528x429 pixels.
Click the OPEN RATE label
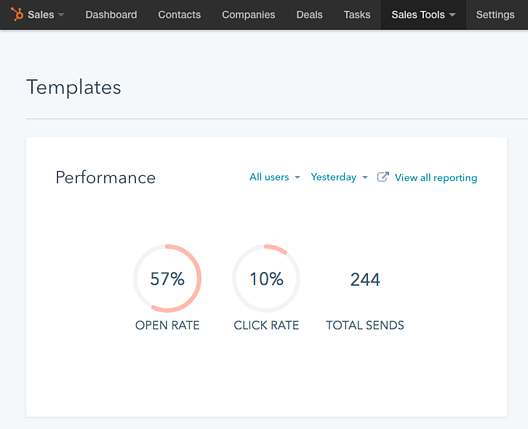pyautogui.click(x=167, y=325)
